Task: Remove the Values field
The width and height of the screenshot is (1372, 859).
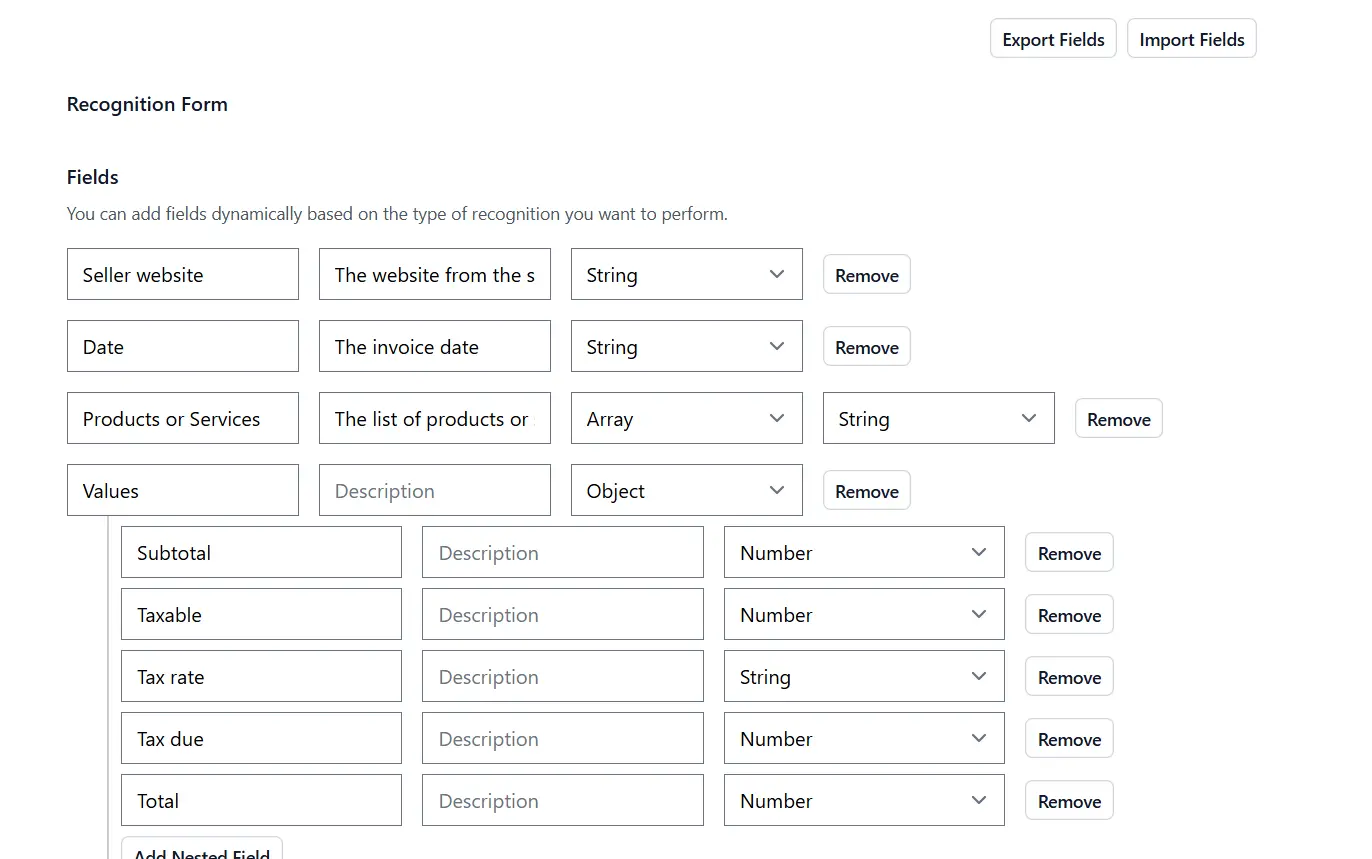Action: coord(866,490)
